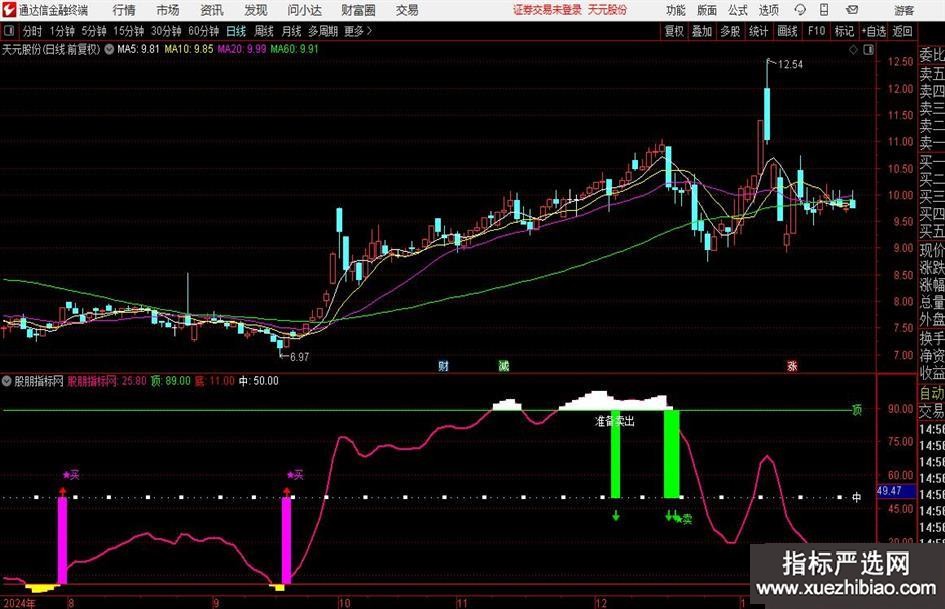Click the 多股 toolbar button
The width and height of the screenshot is (945, 609).
coord(730,31)
